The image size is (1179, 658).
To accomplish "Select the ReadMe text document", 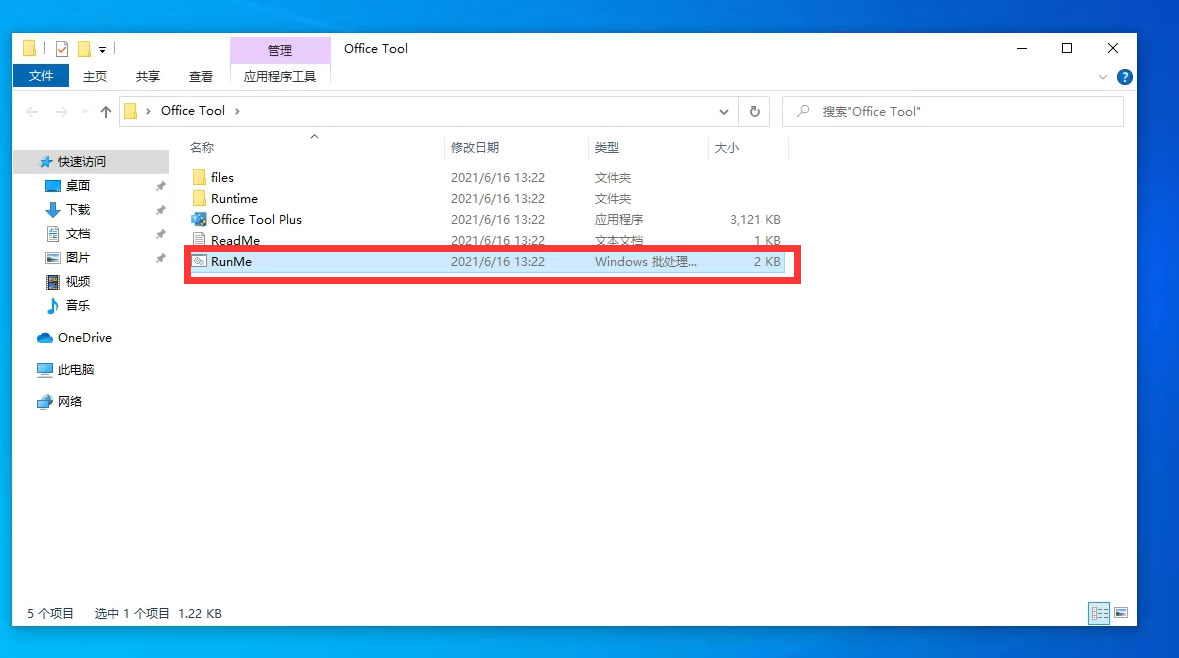I will 233,240.
